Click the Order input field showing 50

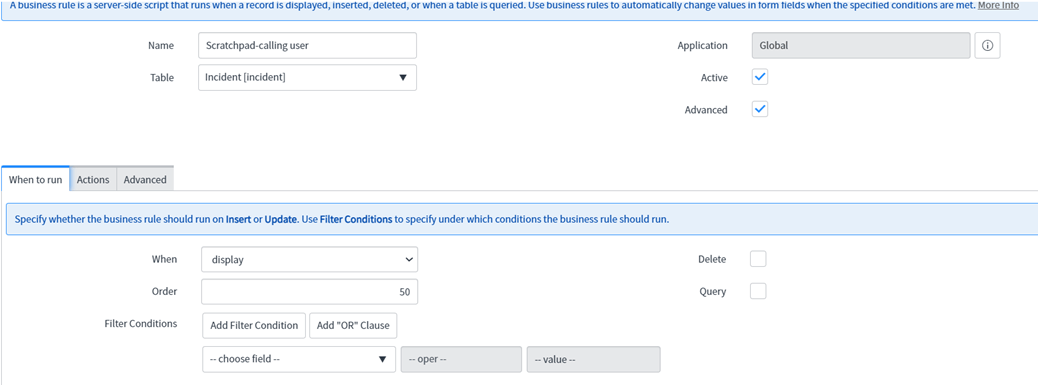pos(309,292)
